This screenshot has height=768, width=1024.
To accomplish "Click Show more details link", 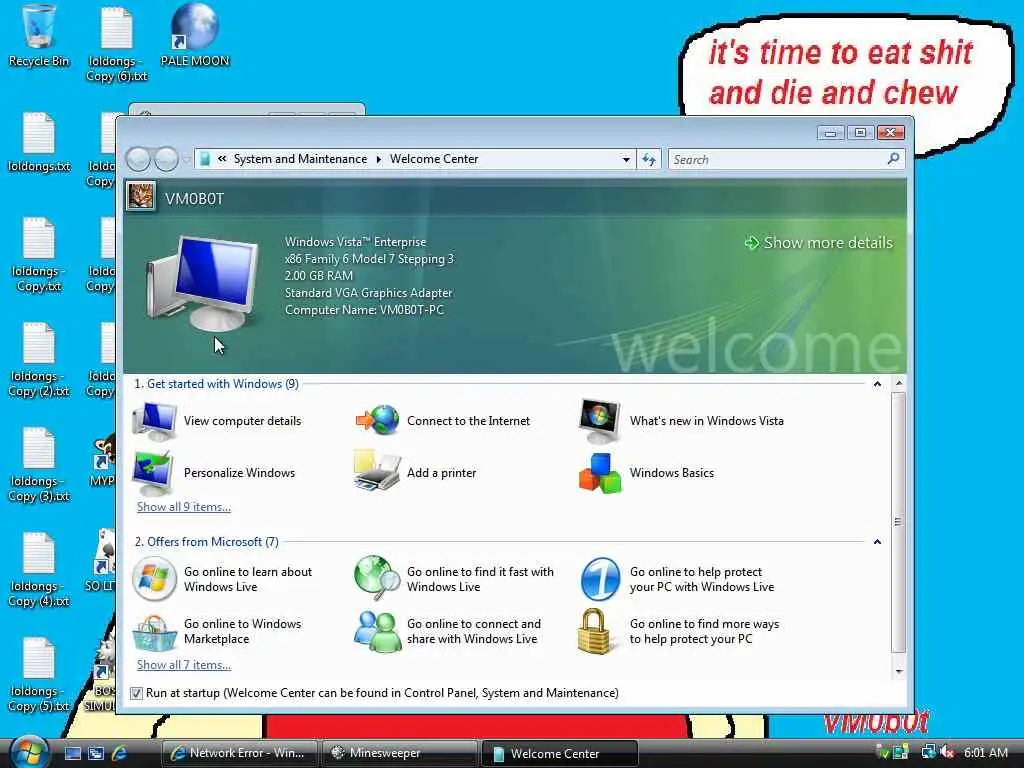I will [819, 243].
